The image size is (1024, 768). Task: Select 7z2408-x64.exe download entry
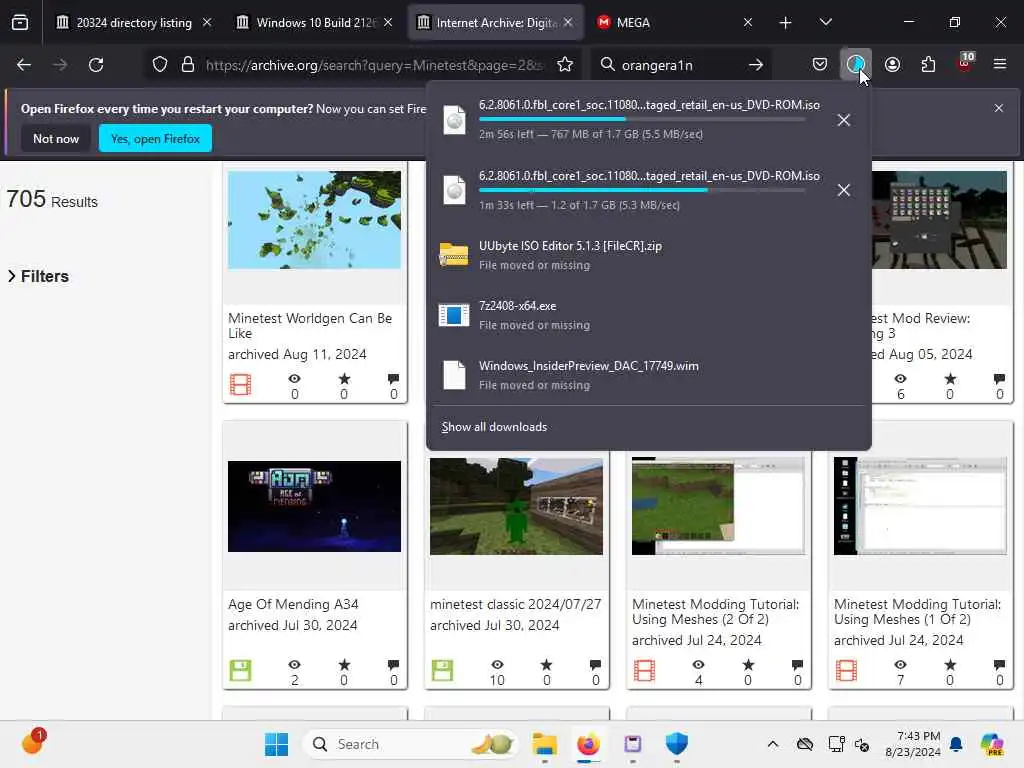(648, 315)
